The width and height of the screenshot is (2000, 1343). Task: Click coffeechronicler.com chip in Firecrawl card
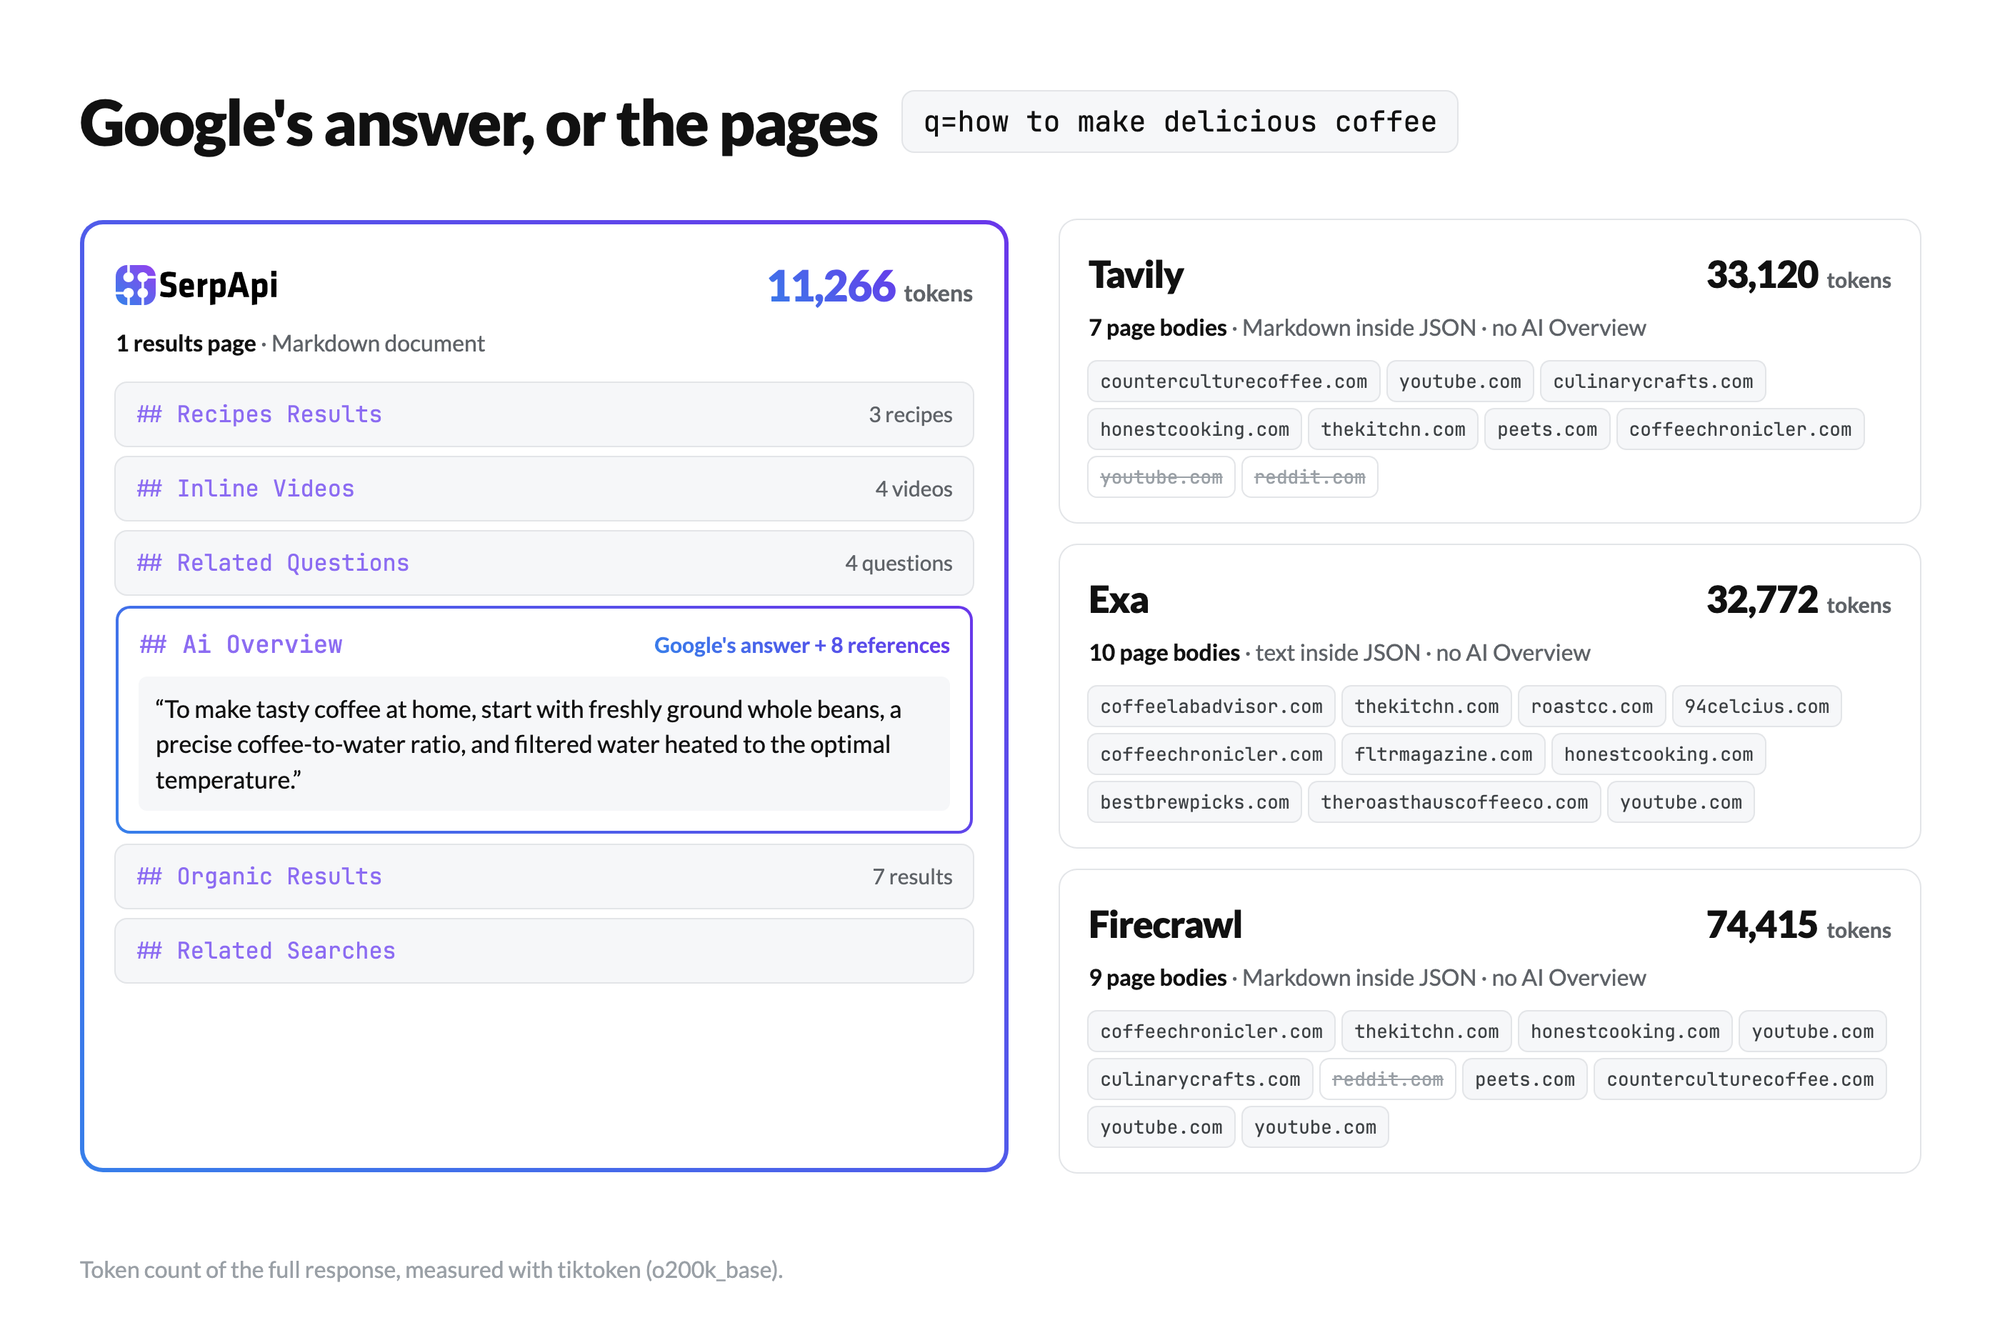pyautogui.click(x=1211, y=1031)
